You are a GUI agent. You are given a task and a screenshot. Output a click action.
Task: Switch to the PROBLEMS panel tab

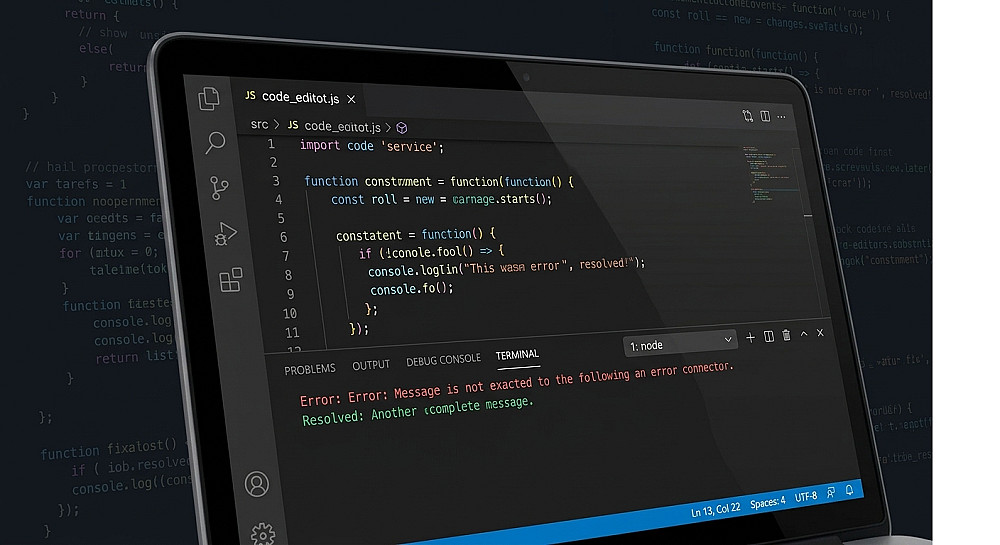tap(309, 370)
